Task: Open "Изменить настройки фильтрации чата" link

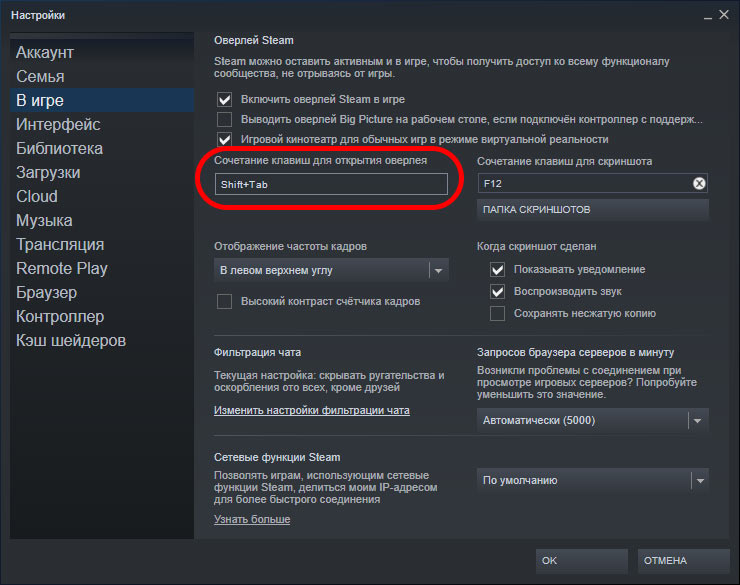Action: pyautogui.click(x=311, y=410)
